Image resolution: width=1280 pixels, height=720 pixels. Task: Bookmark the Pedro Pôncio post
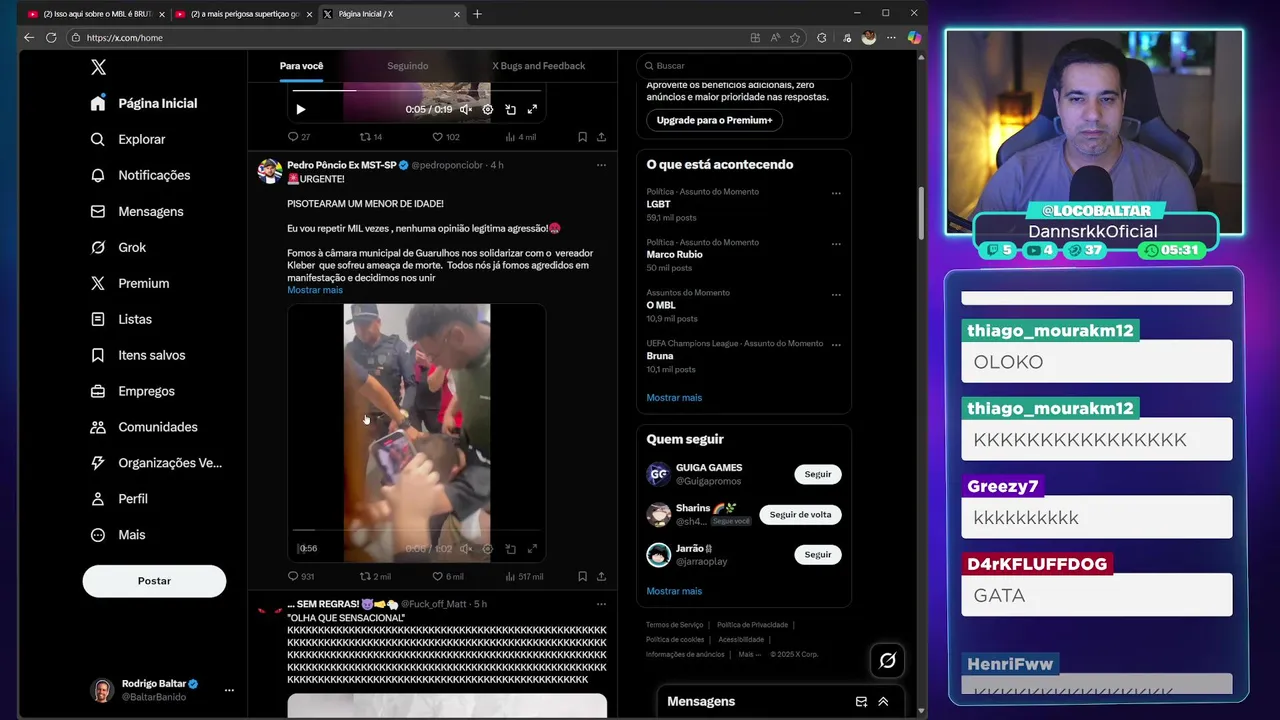[582, 576]
